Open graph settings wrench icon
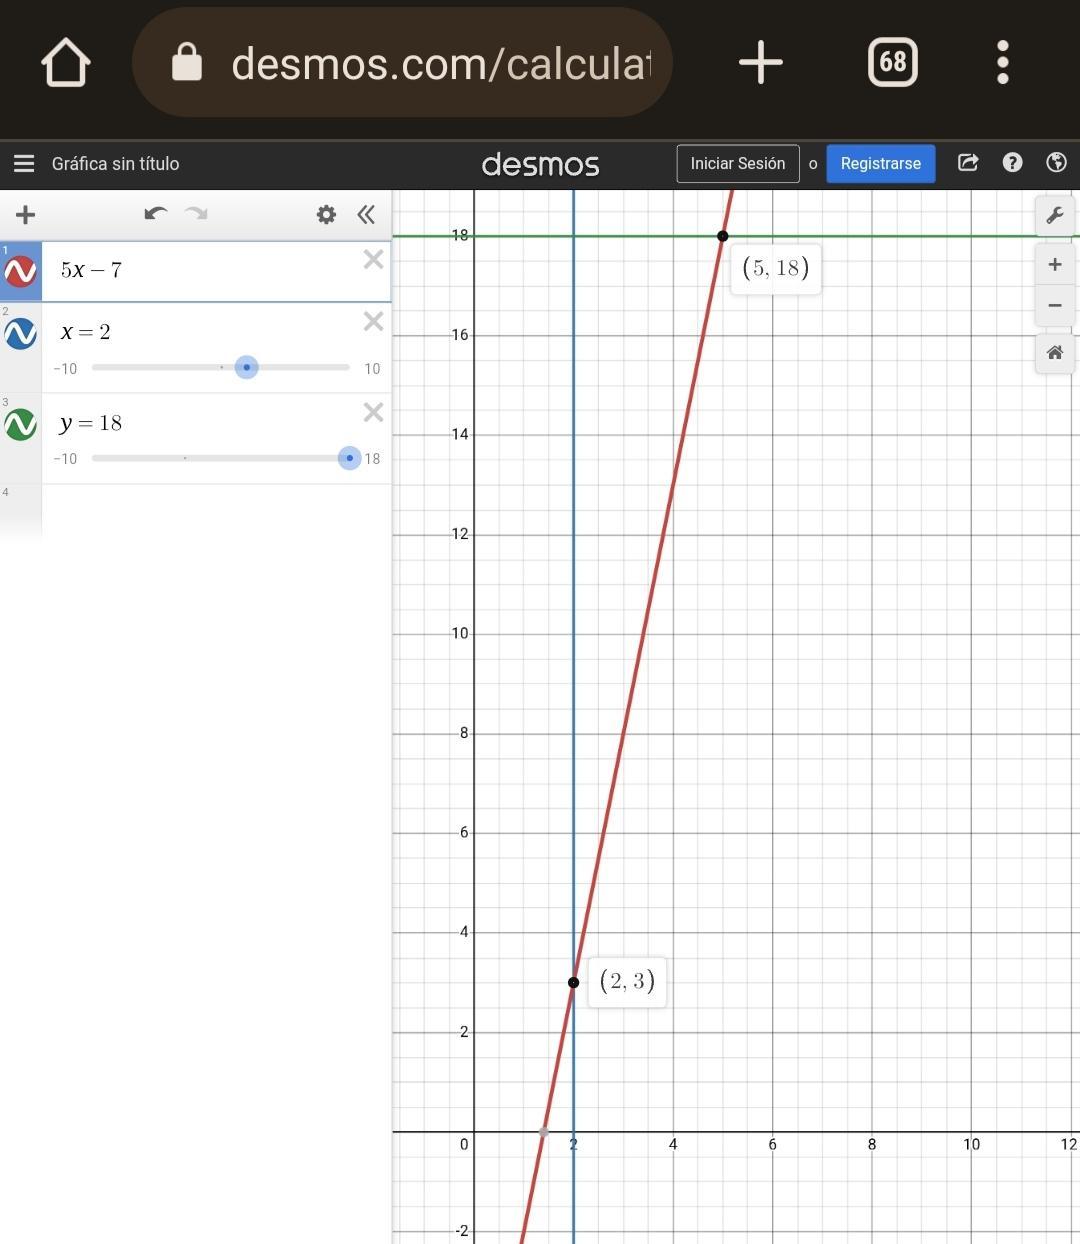1080x1244 pixels. click(1054, 216)
